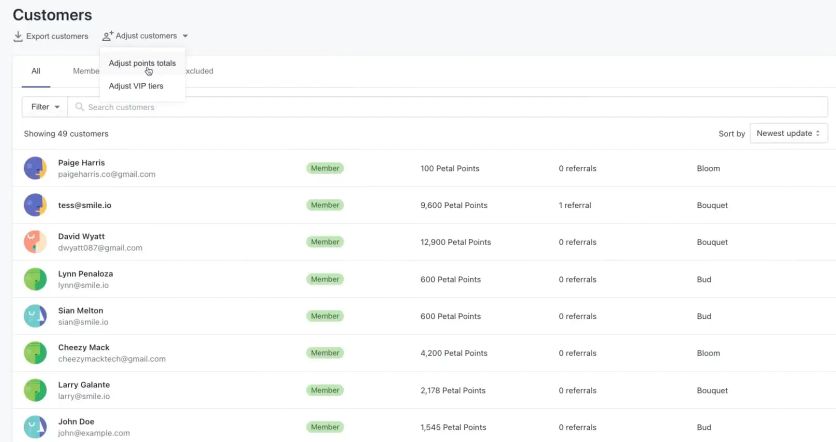The width and height of the screenshot is (836, 442).
Task: Open tess@smile.io's avatar
Action: [x=35, y=205]
